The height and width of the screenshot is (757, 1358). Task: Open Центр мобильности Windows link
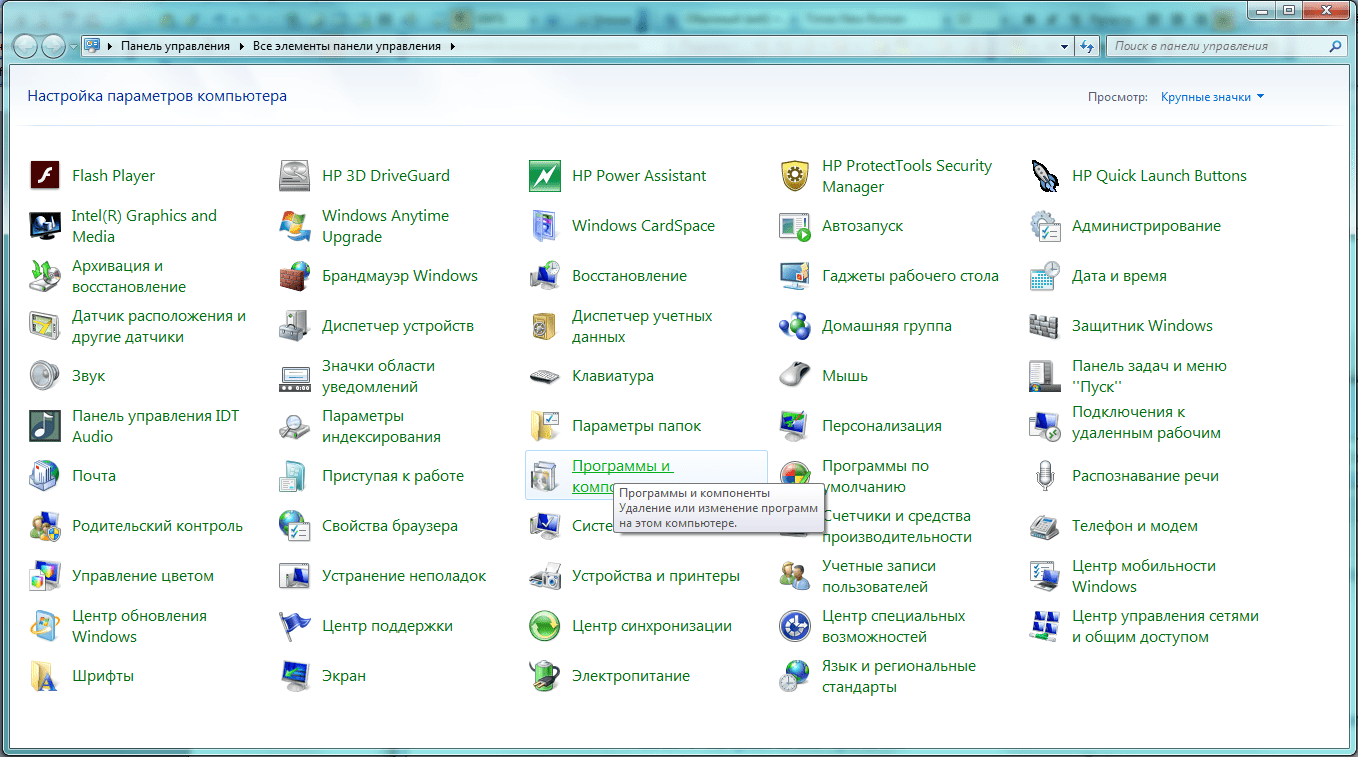click(1144, 576)
